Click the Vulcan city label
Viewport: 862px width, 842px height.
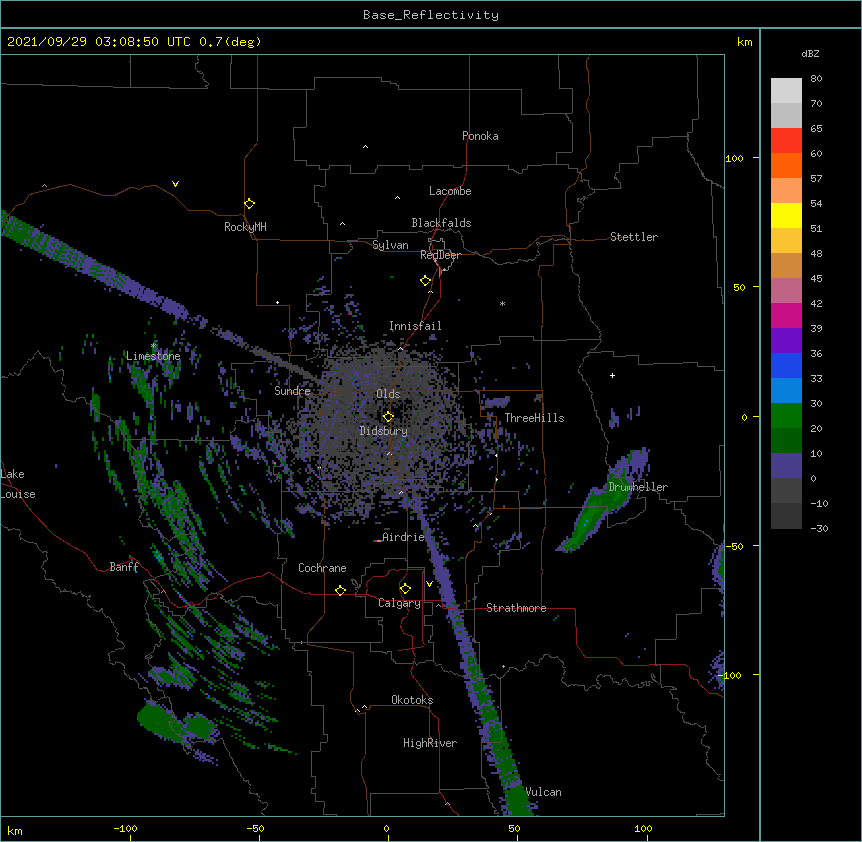coord(544,792)
